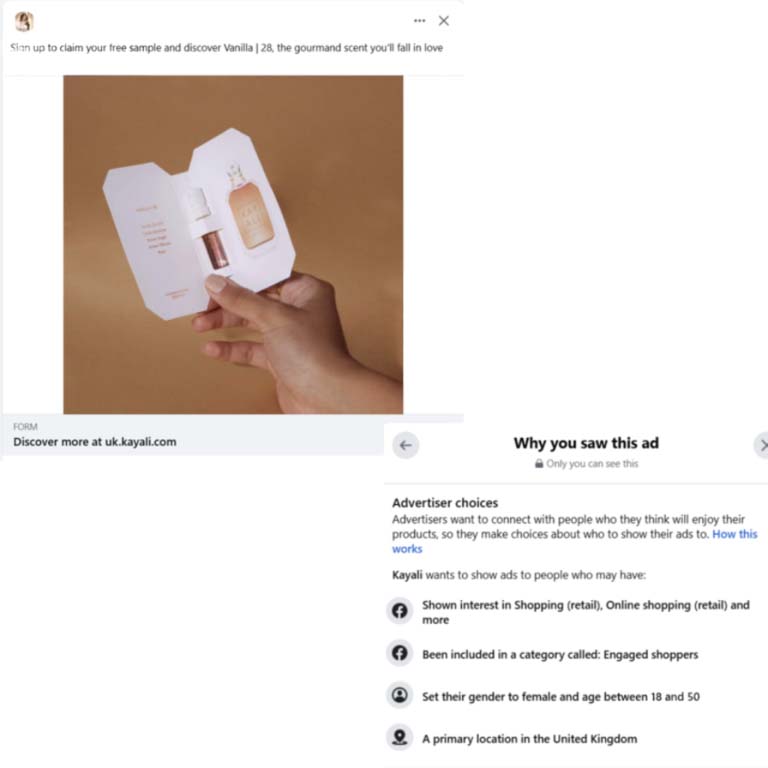Viewport: 768px width, 768px height.
Task: Click the profile icon beside gender and age
Action: 400,695
